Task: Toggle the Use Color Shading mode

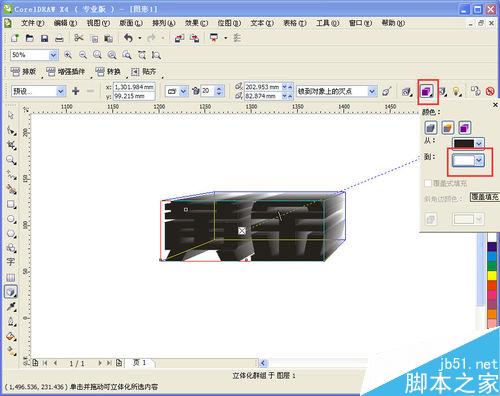Action: [465, 128]
